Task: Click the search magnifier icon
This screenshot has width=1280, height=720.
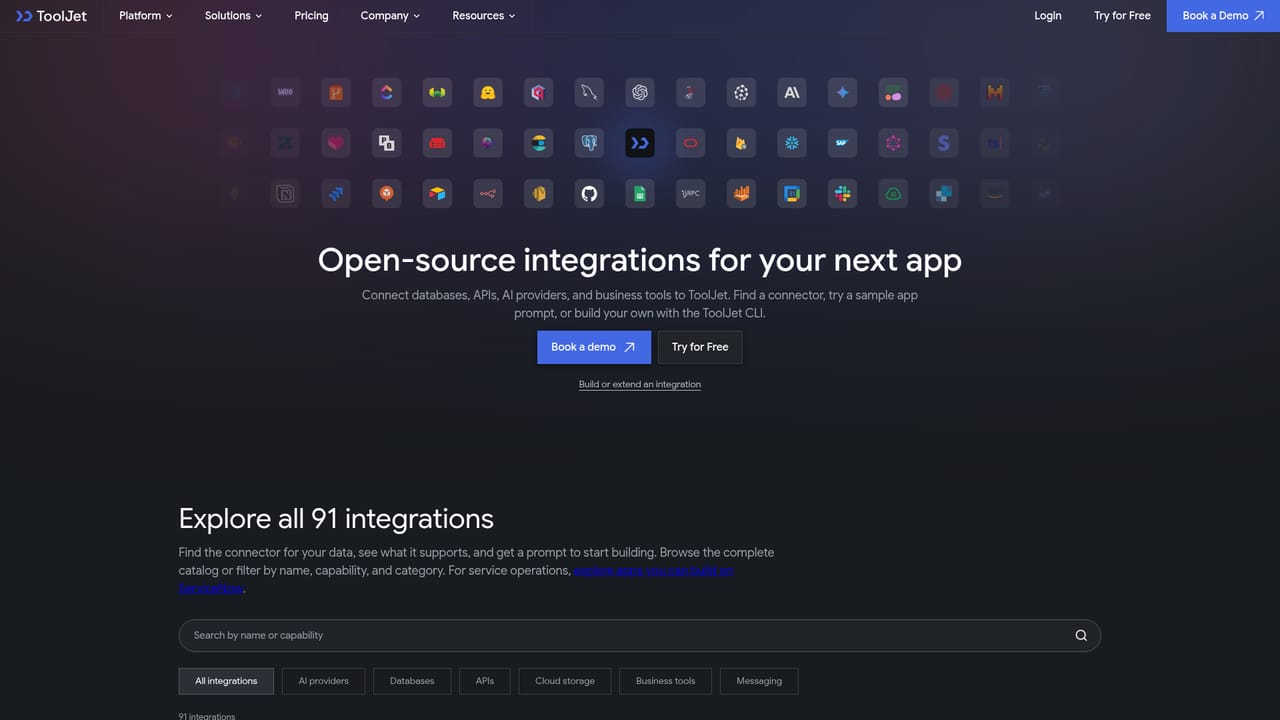Action: coord(1081,635)
